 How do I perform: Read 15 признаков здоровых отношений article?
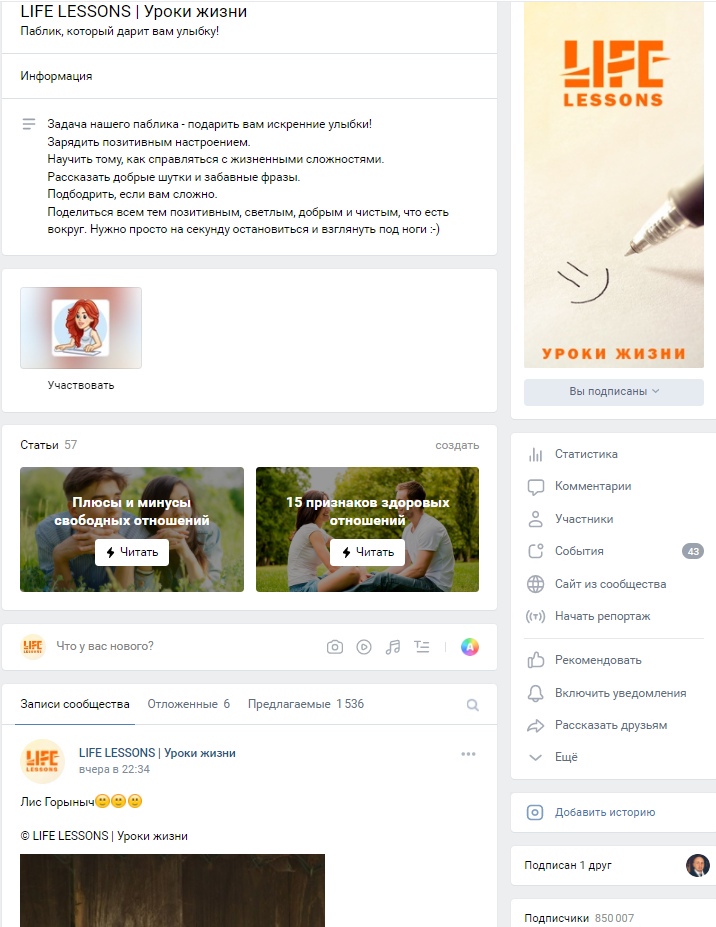point(367,552)
